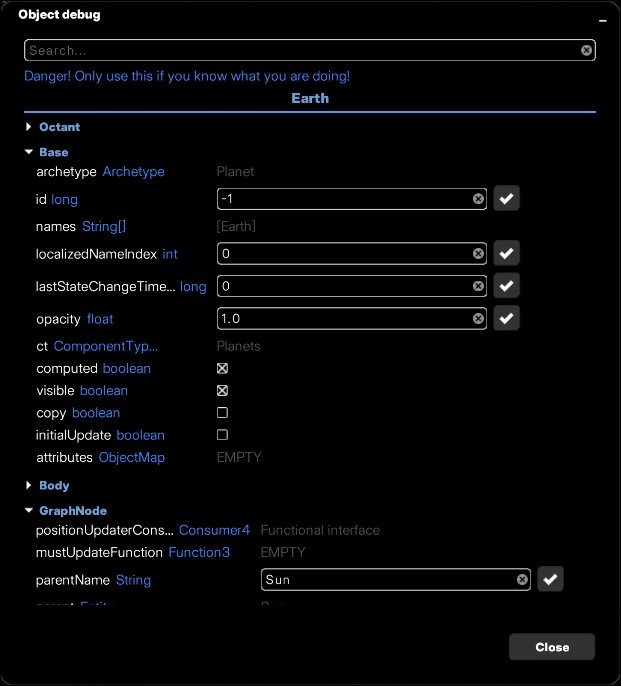The image size is (621, 686).
Task: Check the initialUpdate boolean checkbox
Action: click(222, 435)
